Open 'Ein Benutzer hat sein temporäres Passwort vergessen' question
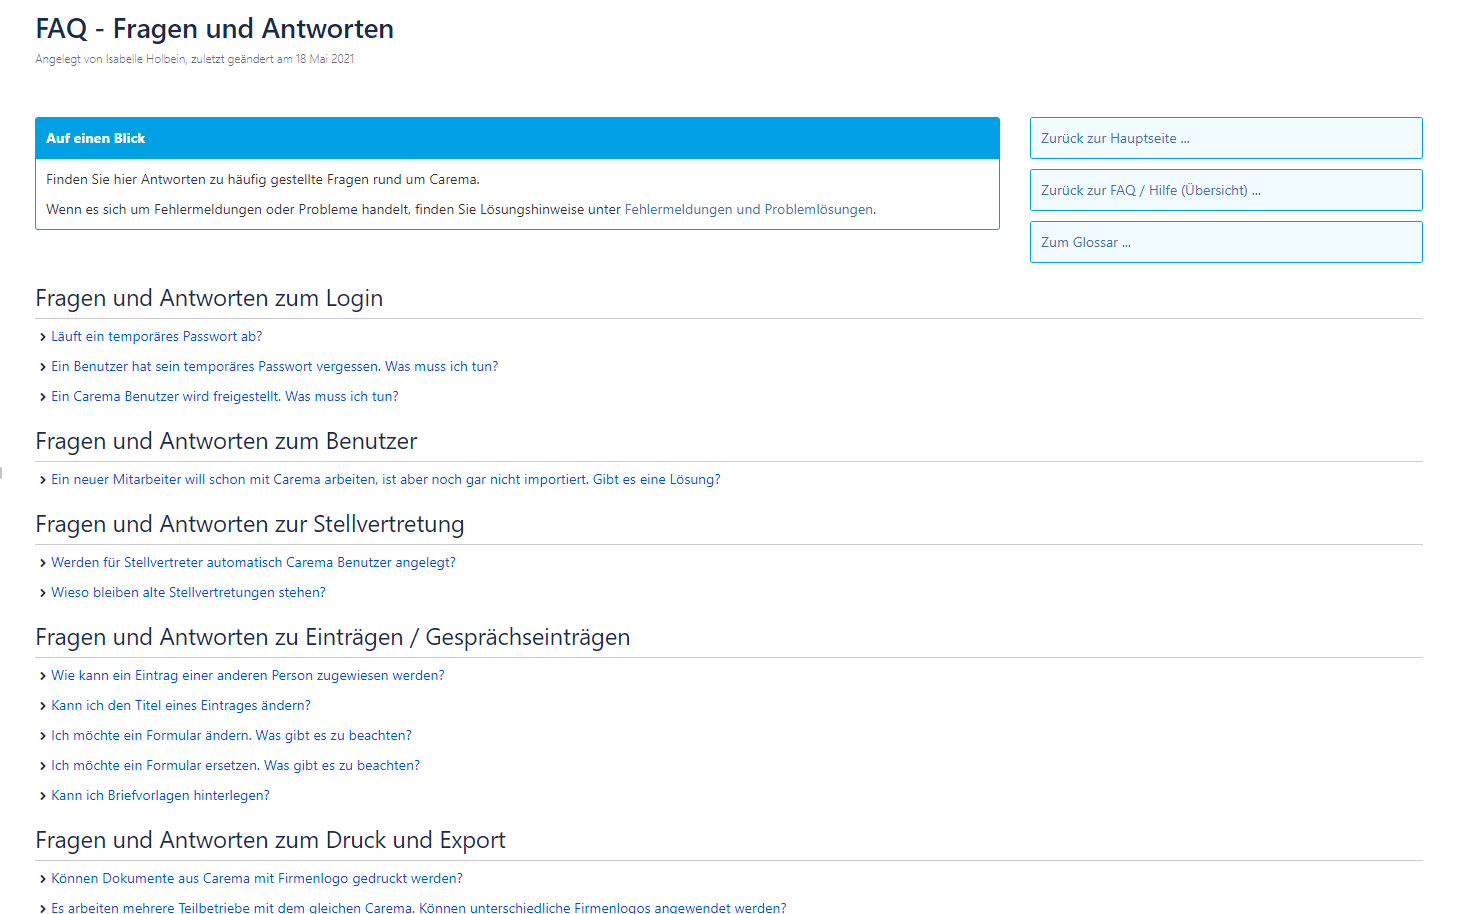1473x914 pixels. pos(275,367)
